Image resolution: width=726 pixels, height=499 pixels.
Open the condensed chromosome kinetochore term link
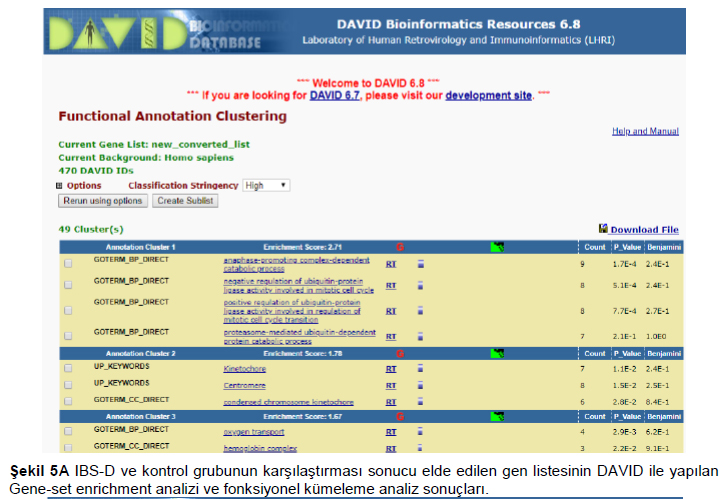(288, 402)
